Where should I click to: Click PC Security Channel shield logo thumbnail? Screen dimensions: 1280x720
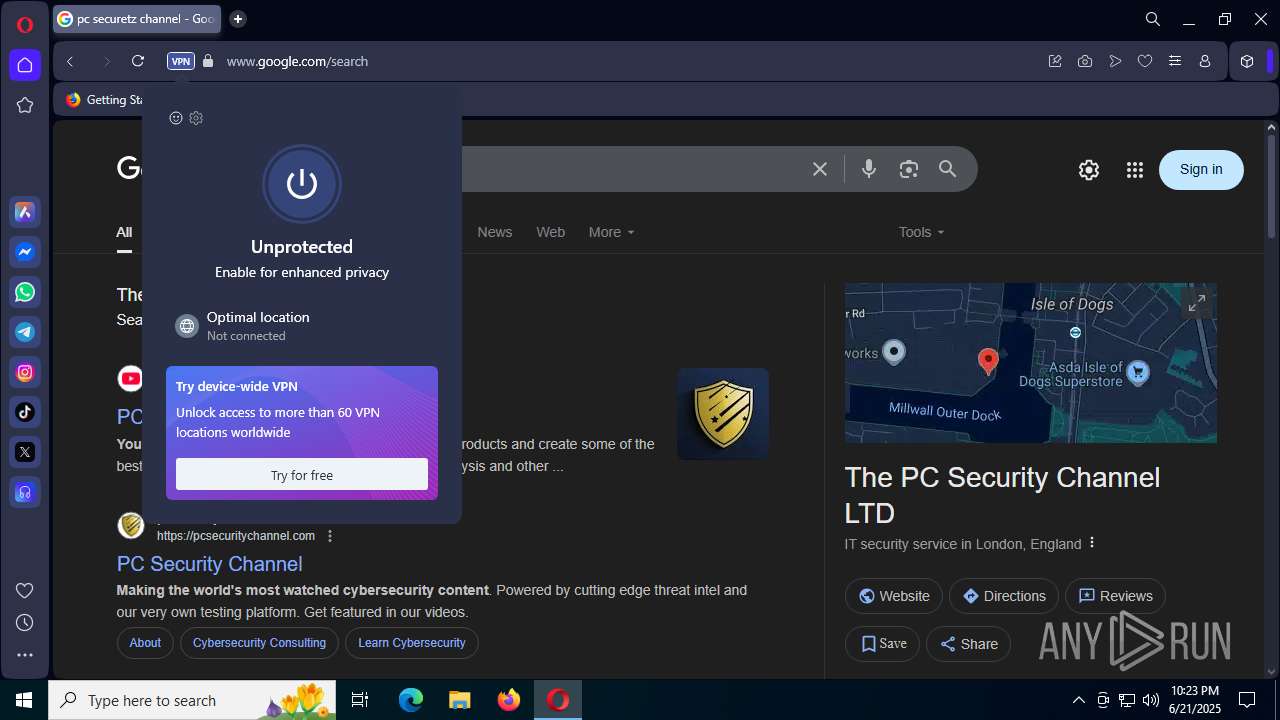click(723, 414)
